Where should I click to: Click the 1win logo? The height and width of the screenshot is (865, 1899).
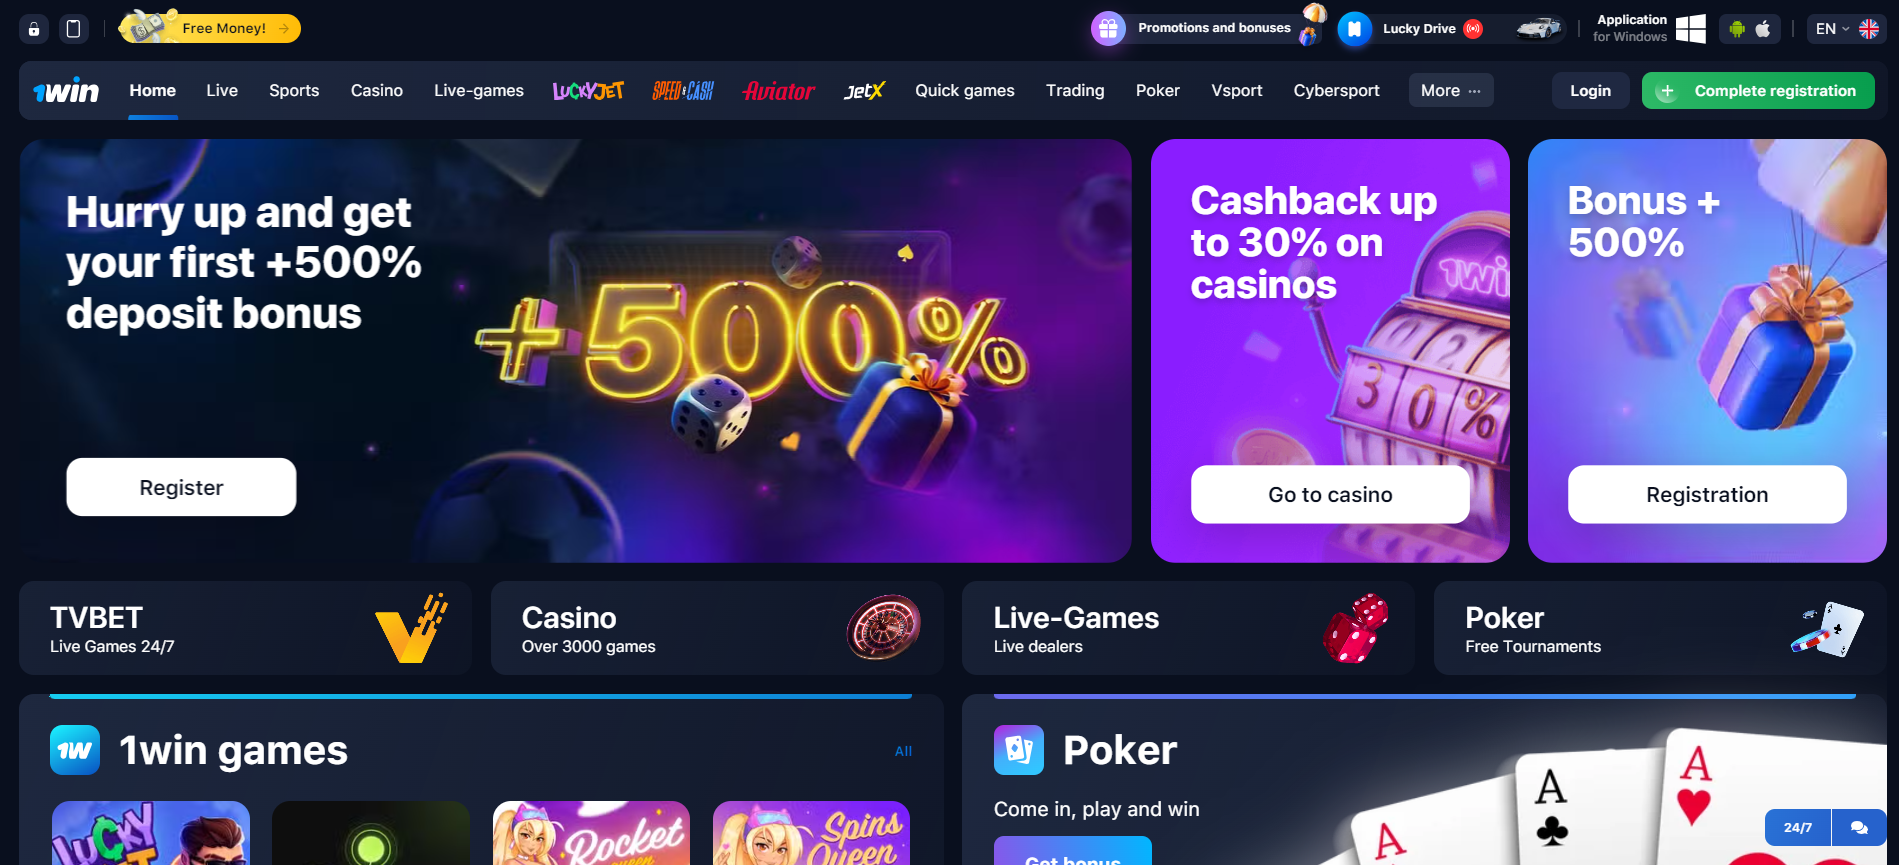point(66,91)
